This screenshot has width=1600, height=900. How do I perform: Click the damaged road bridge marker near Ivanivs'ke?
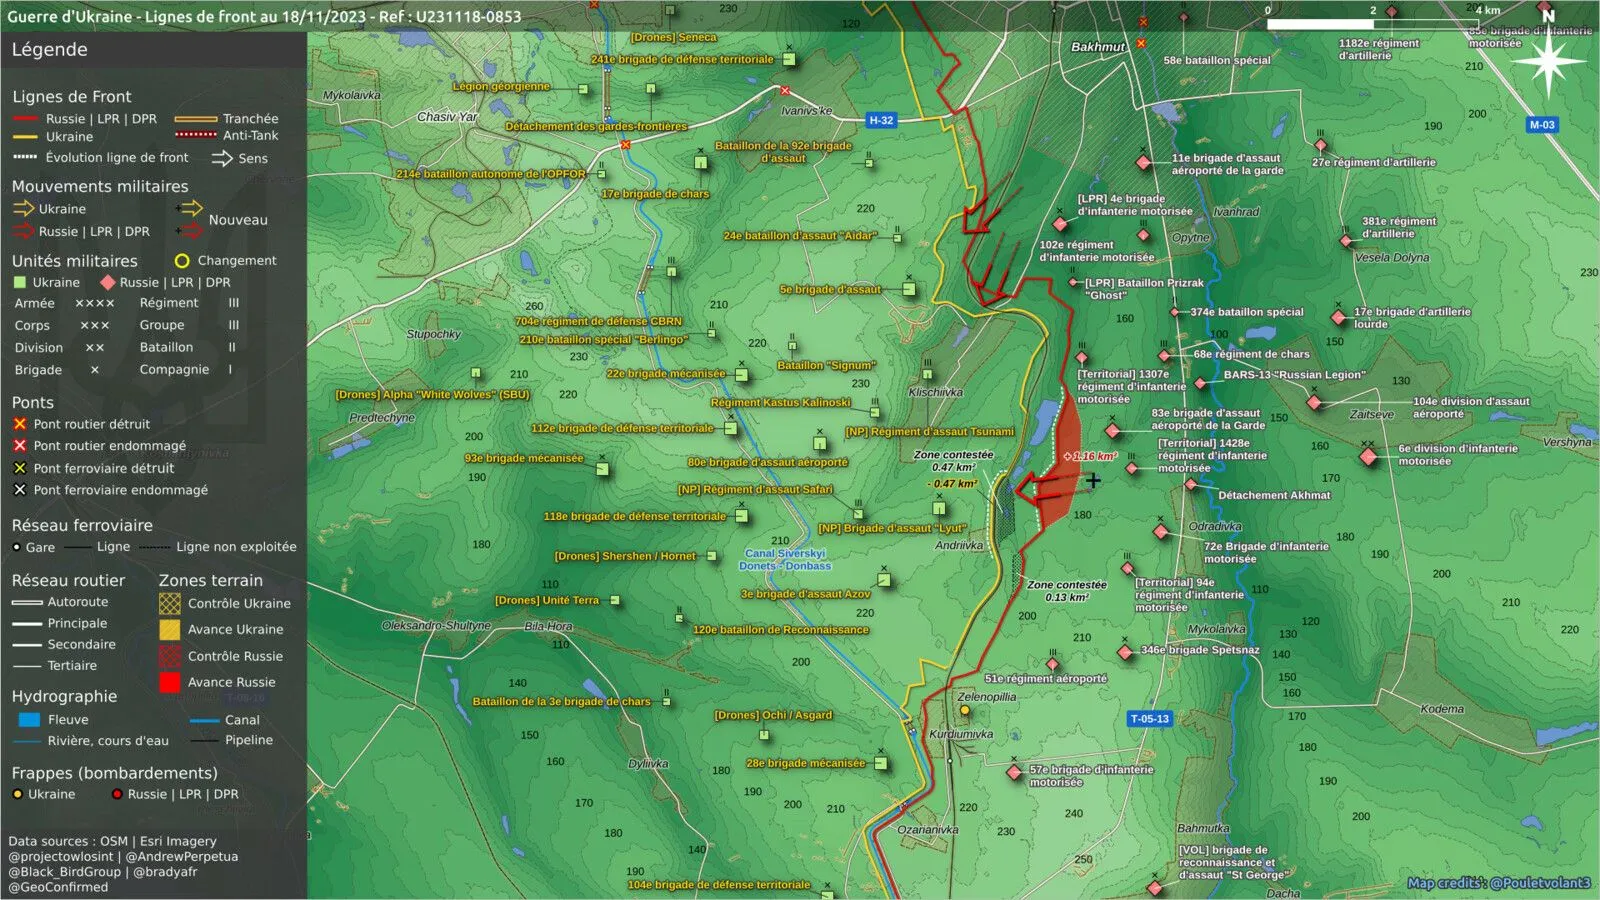pyautogui.click(x=785, y=91)
